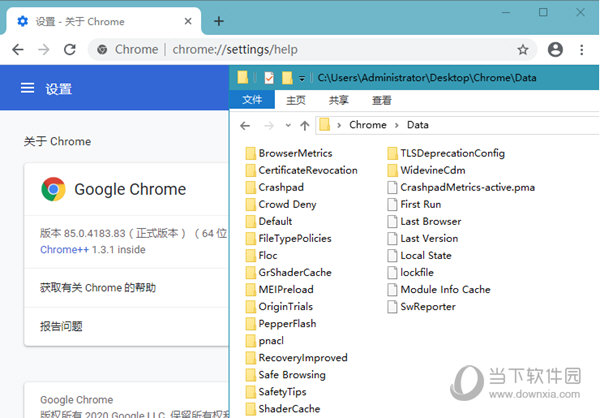
Task: Click the chrome://settings/help address field
Action: tap(235, 49)
